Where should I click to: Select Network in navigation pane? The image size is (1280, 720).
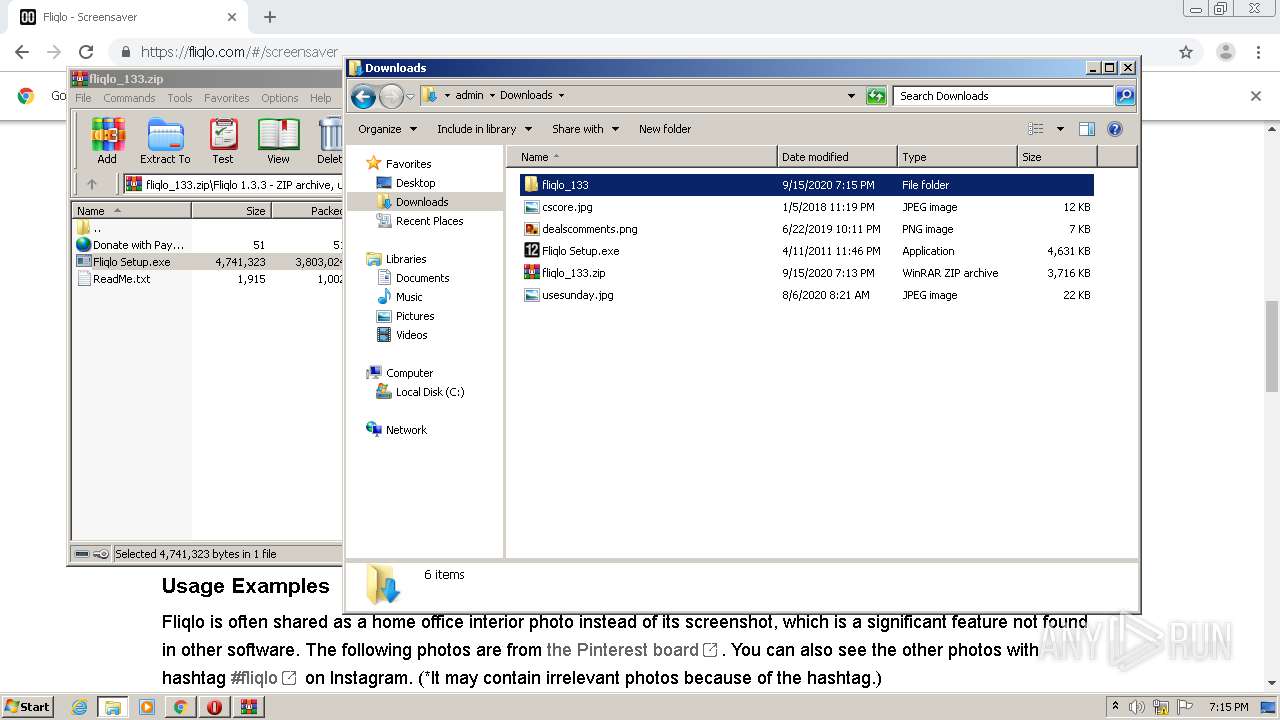(x=406, y=430)
